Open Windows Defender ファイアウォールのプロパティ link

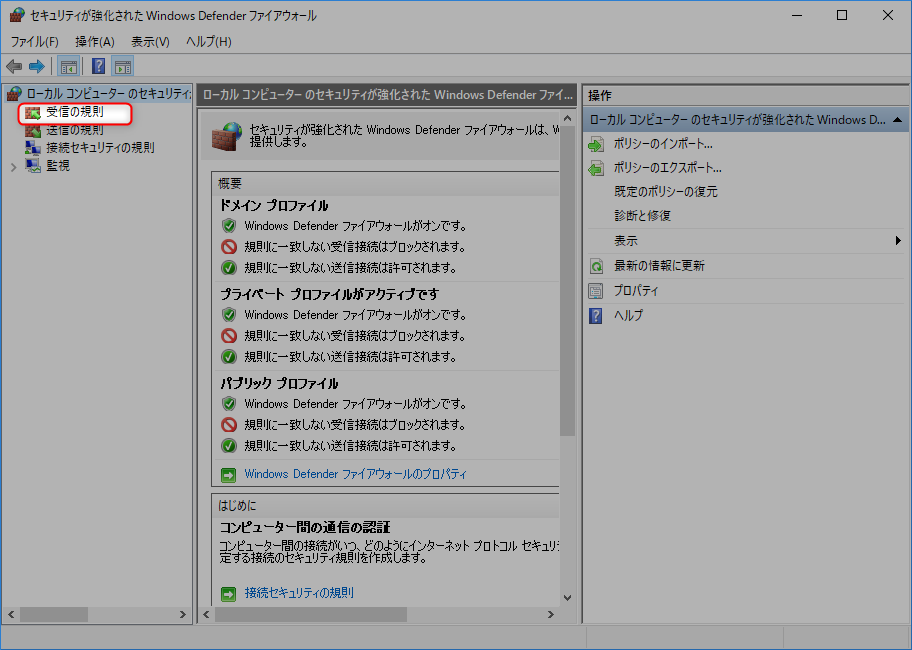click(355, 474)
